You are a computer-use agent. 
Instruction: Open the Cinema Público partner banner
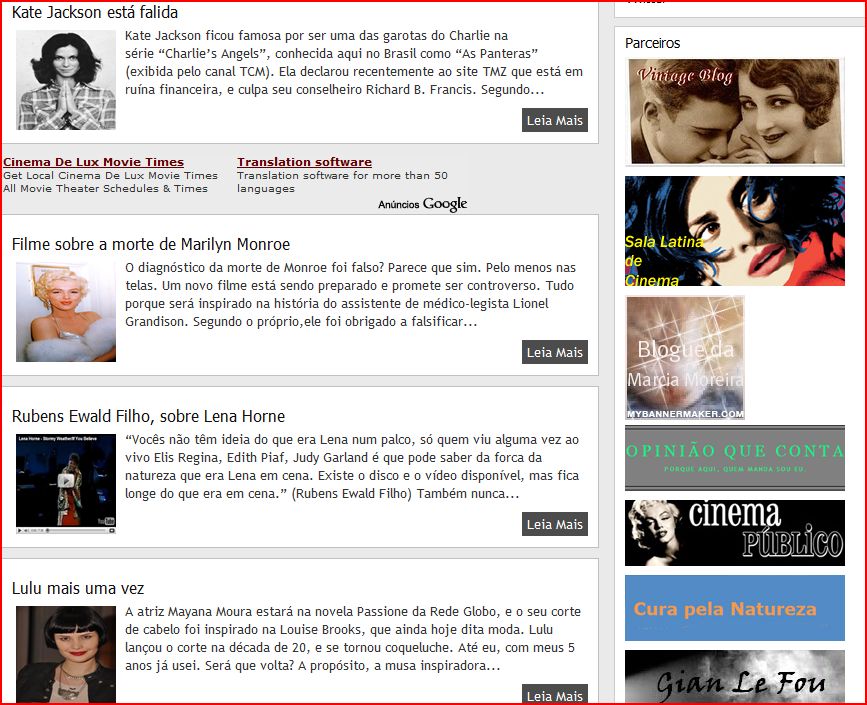[x=735, y=533]
